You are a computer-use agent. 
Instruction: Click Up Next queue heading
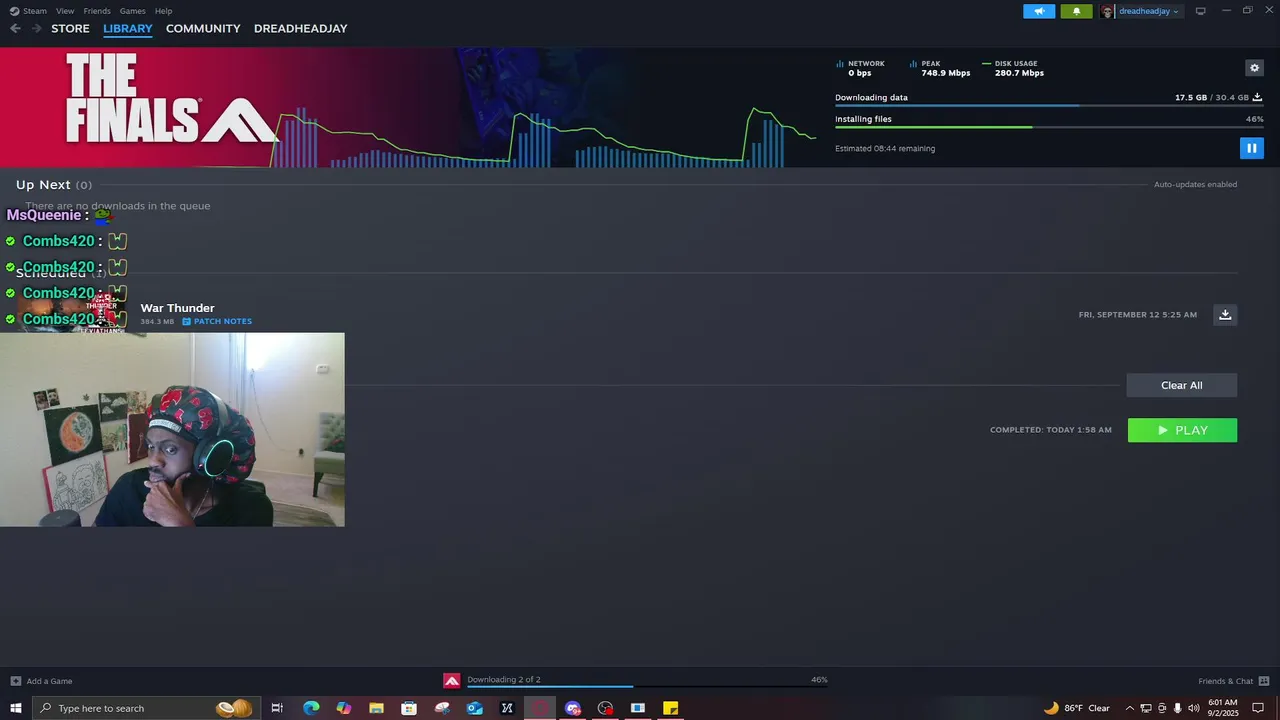click(x=54, y=184)
